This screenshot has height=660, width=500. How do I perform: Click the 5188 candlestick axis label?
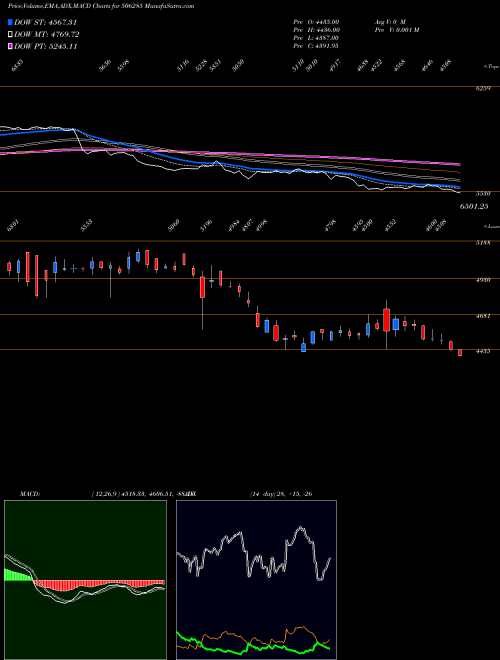point(482,244)
